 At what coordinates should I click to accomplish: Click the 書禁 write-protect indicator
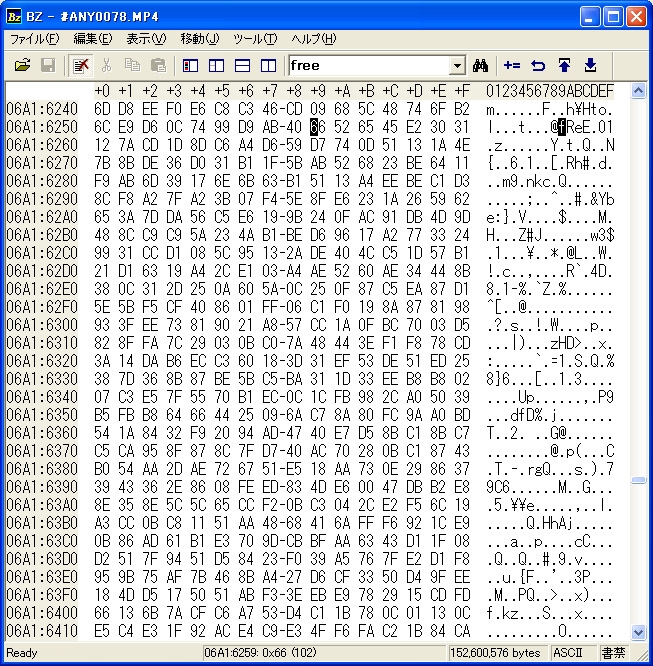point(613,652)
